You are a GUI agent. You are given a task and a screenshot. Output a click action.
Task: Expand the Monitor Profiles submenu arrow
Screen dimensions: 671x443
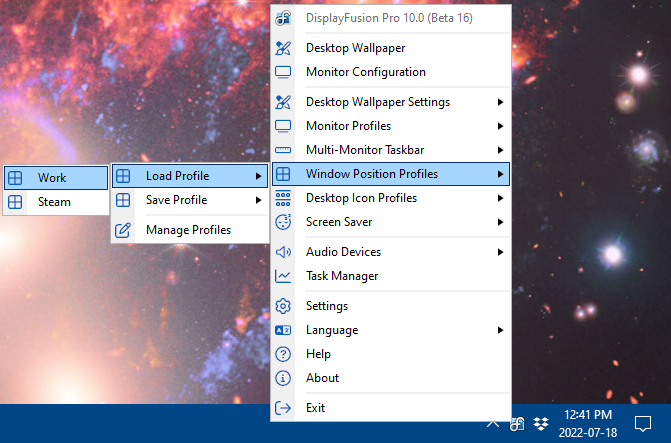500,126
